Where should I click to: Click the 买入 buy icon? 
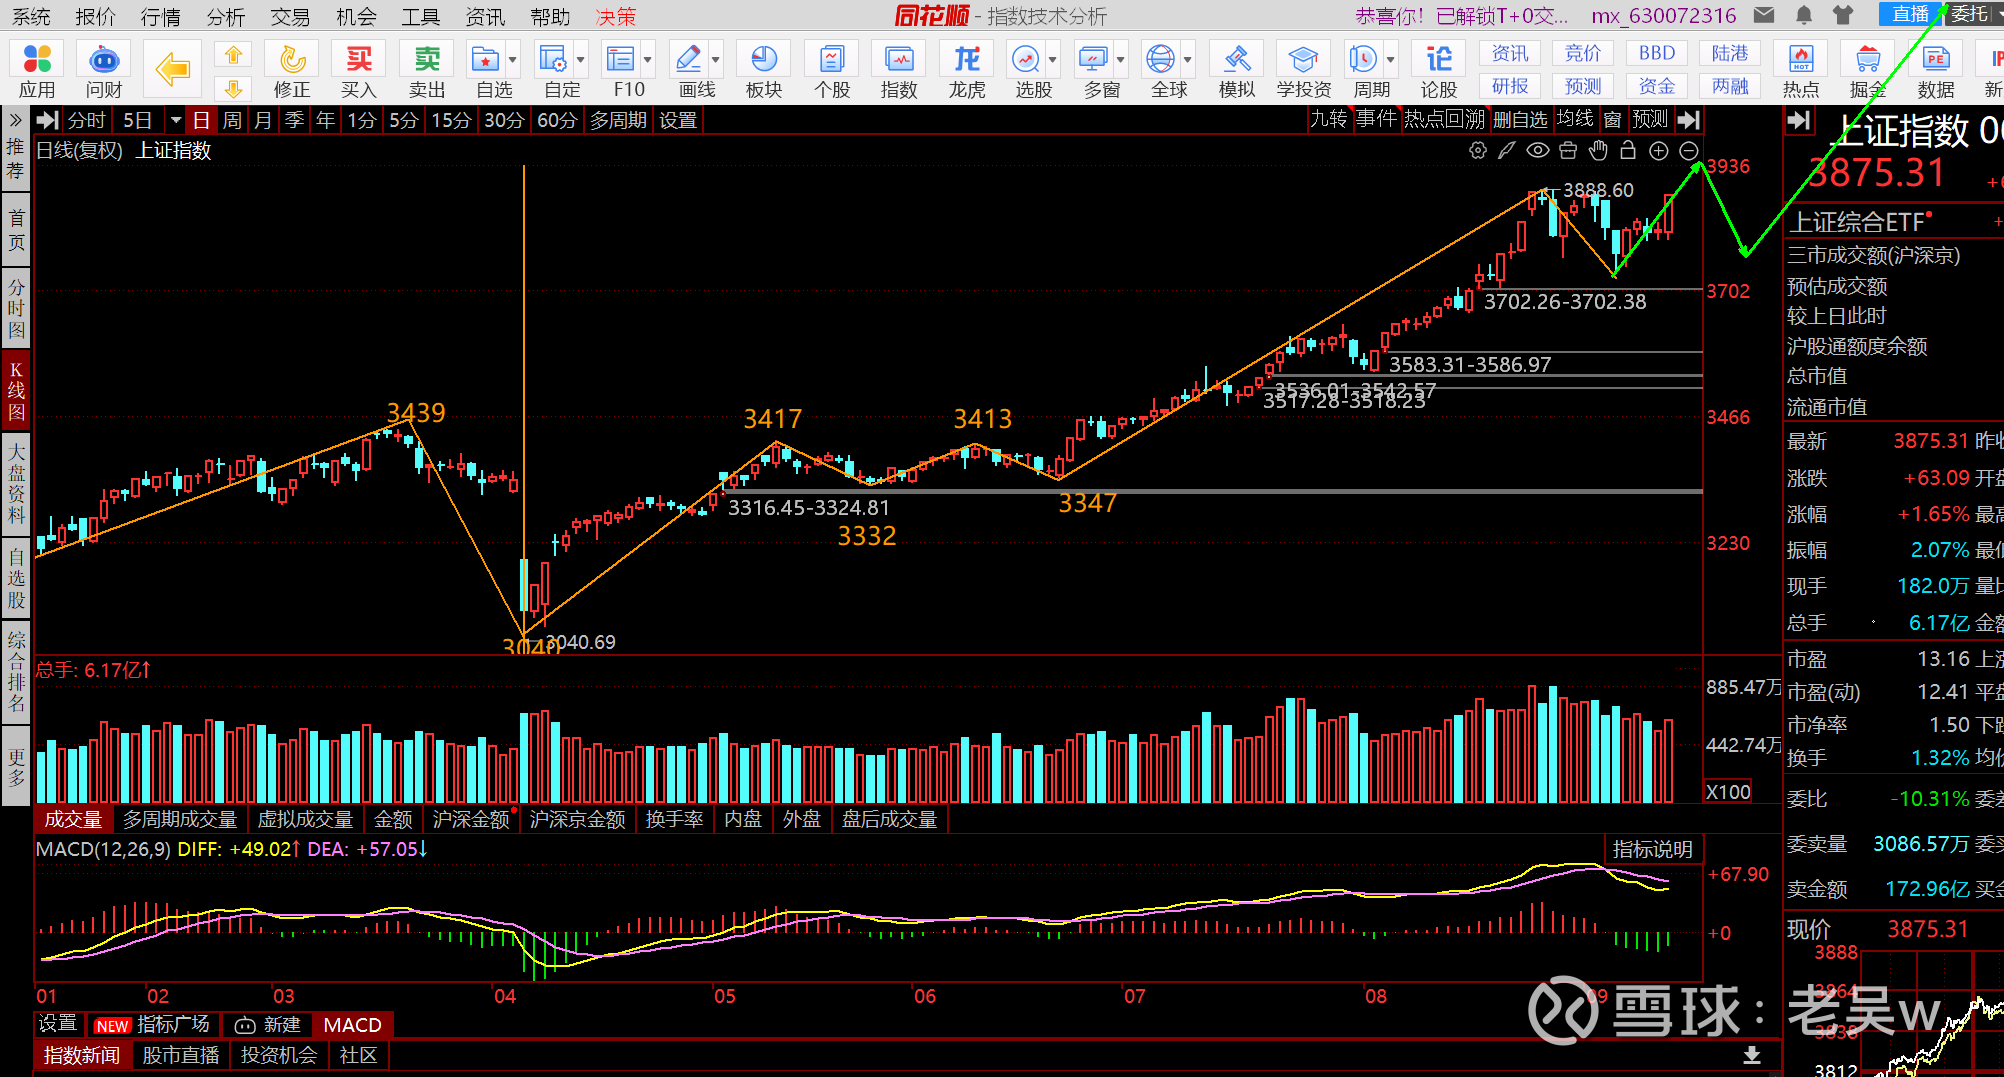coord(358,70)
